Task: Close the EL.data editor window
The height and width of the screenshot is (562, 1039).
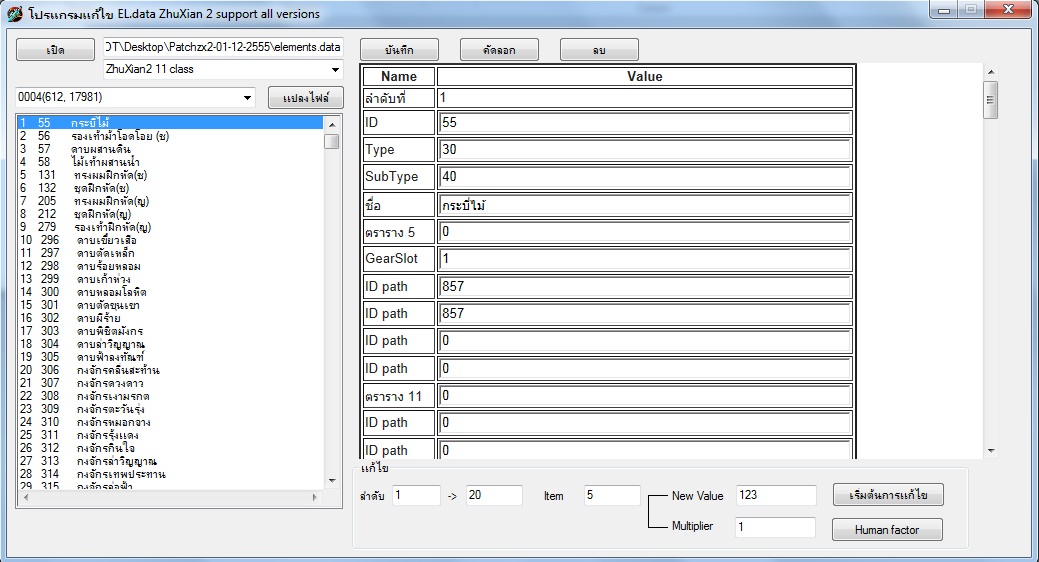Action: coord(1009,10)
